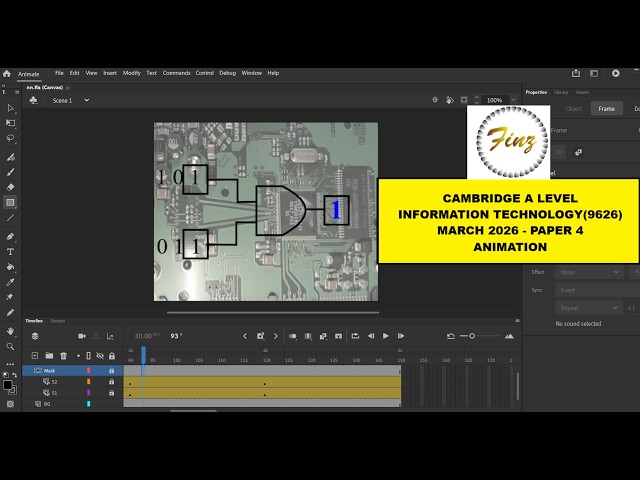This screenshot has height=480, width=640.
Task: Switch to the Output tab
Action: pyautogui.click(x=58, y=321)
